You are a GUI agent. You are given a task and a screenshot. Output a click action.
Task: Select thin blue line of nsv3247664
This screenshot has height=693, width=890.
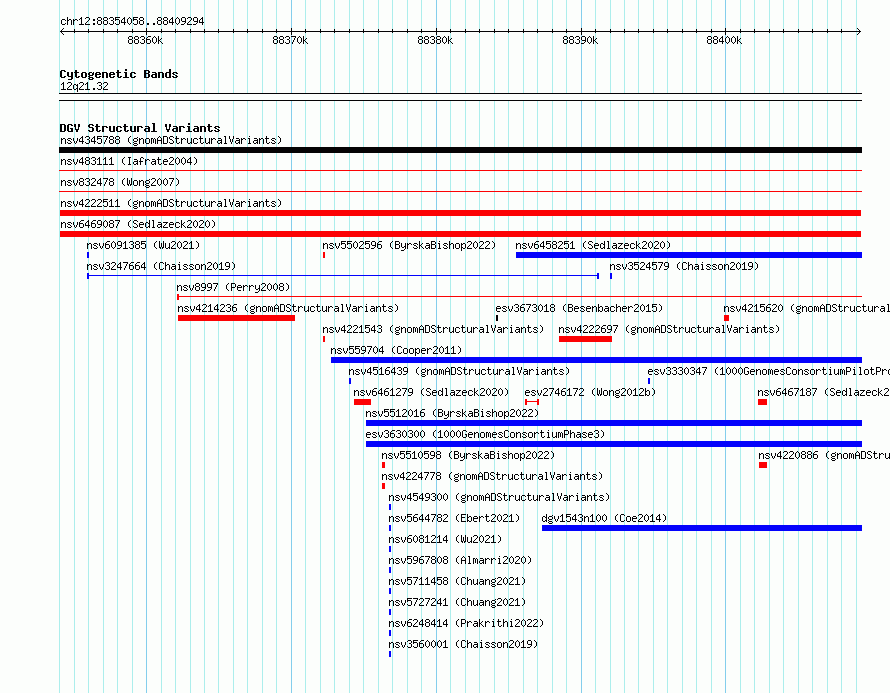point(343,276)
